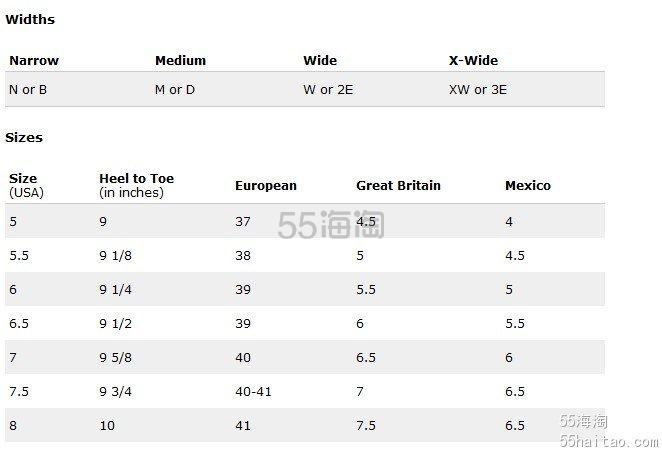Click the Heel to Toe column header
This screenshot has height=450, width=662.
tap(136, 185)
